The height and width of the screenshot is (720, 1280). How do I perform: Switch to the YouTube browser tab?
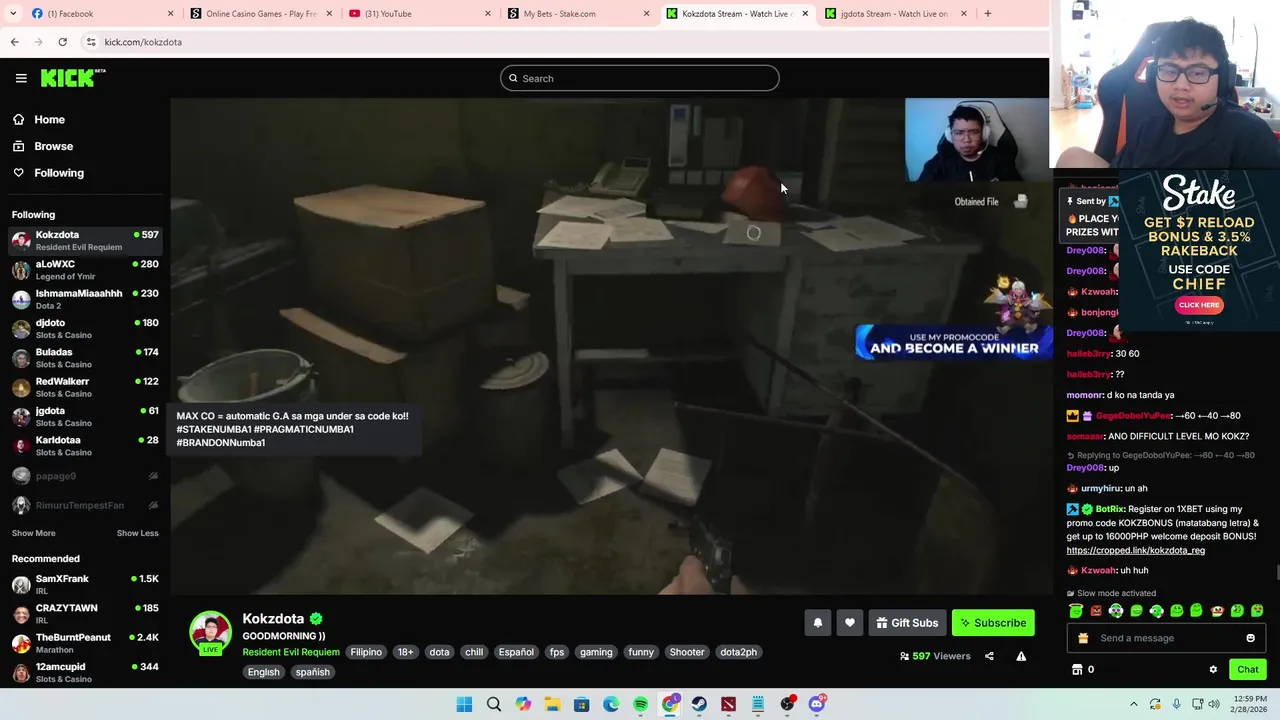coord(418,14)
